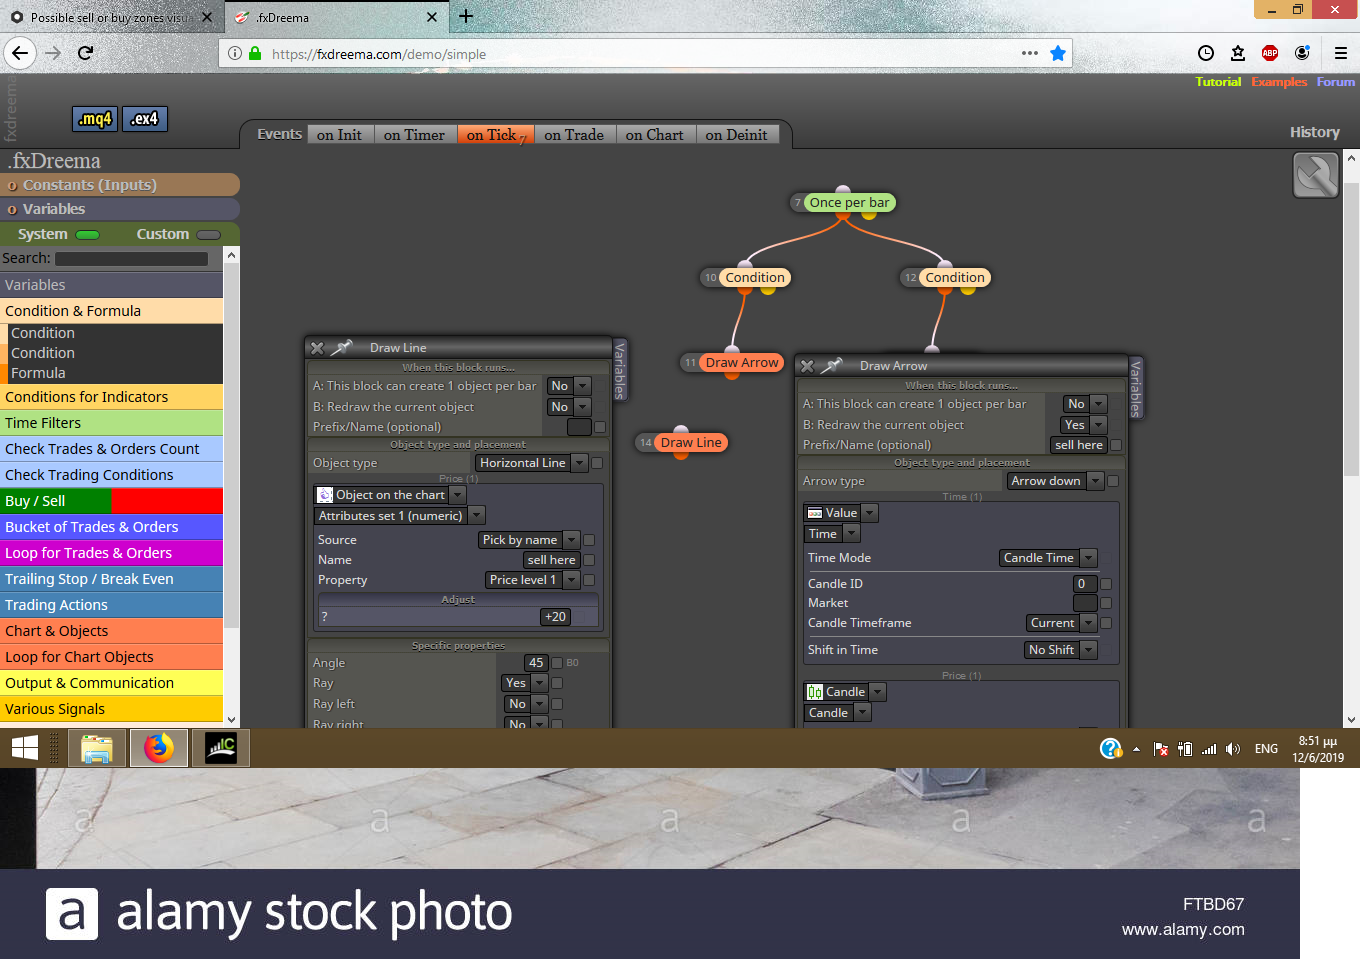This screenshot has height=959, width=1360.
Task: Reload the current page
Action: click(x=86, y=53)
